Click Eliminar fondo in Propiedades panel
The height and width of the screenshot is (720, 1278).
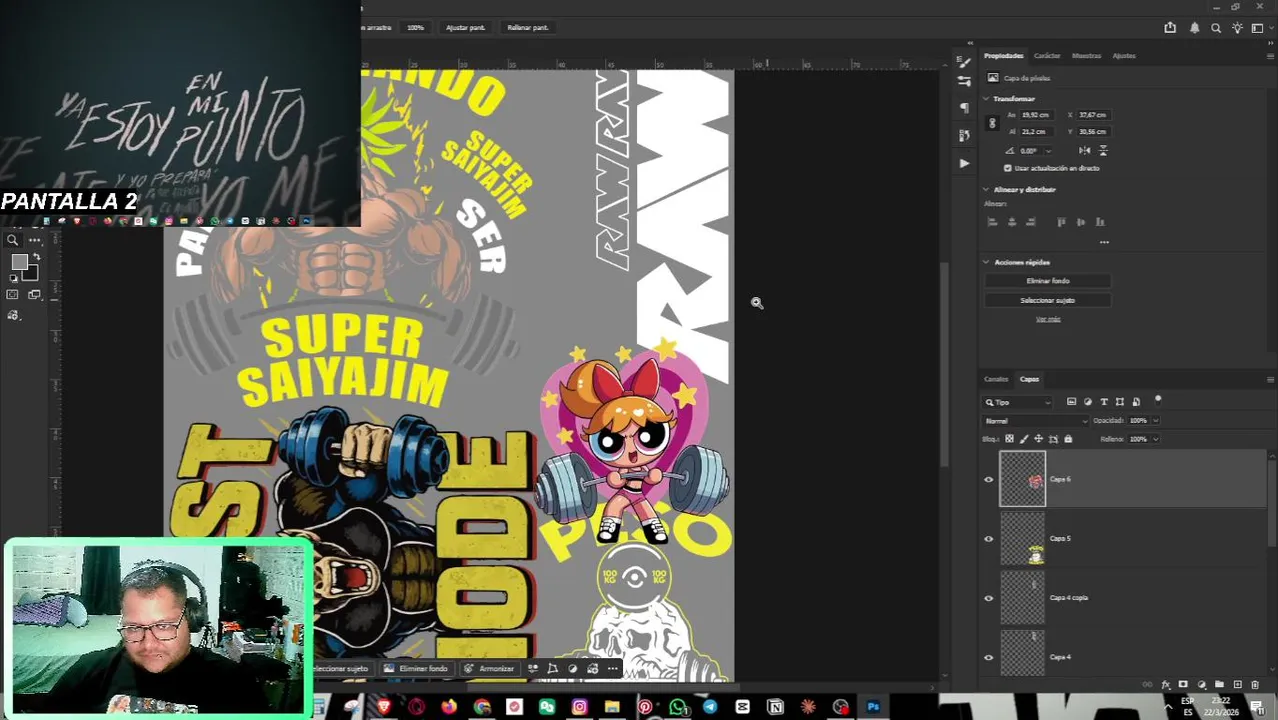coord(1047,281)
